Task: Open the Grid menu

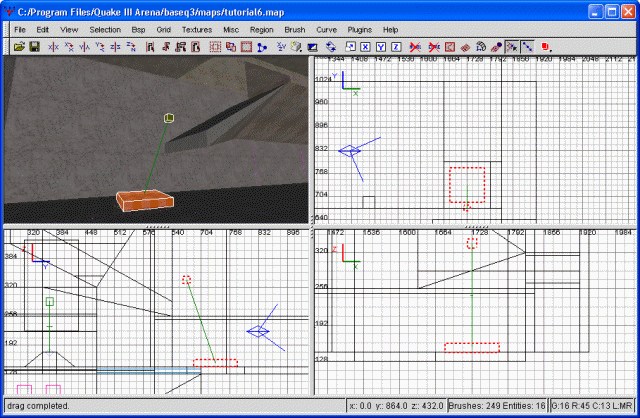Action: [x=163, y=30]
